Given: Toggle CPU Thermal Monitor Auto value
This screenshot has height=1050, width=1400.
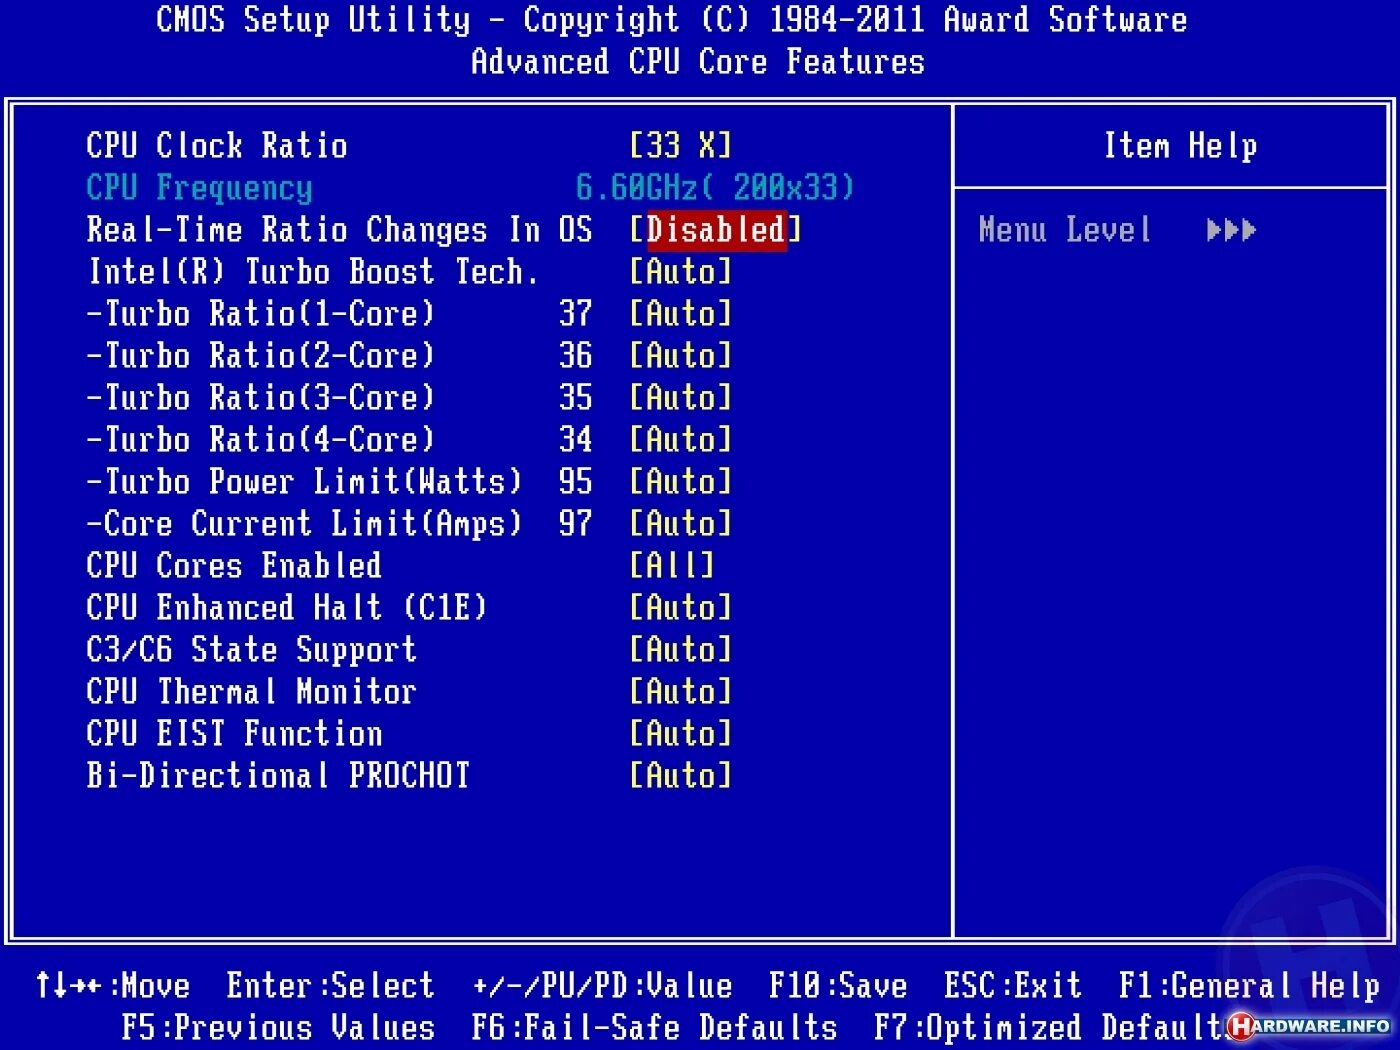Looking at the screenshot, I should tap(681, 692).
